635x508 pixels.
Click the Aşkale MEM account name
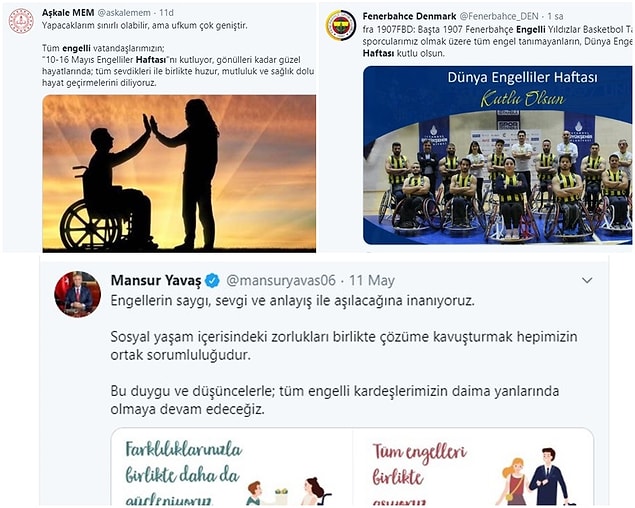click(68, 13)
